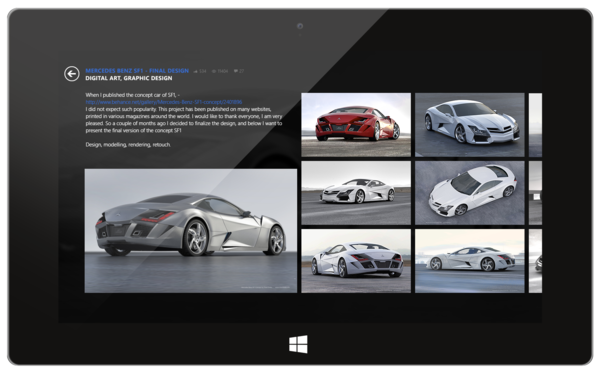Click the project description paragraph text
600x373 pixels.
click(x=184, y=112)
